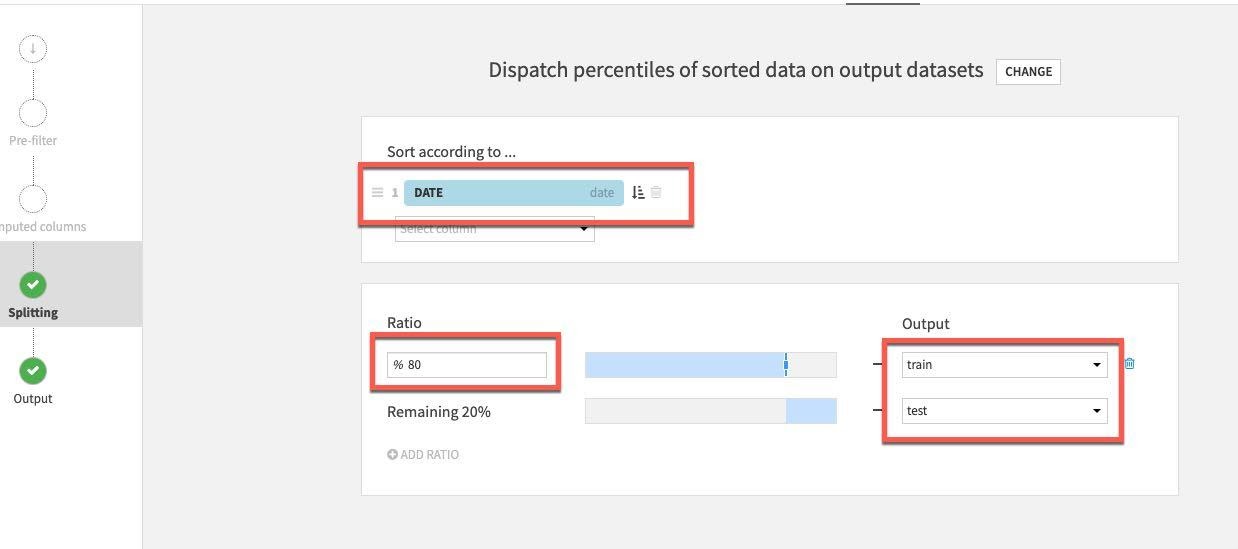Open the Select column dropdown
This screenshot has height=549, width=1238.
point(495,230)
